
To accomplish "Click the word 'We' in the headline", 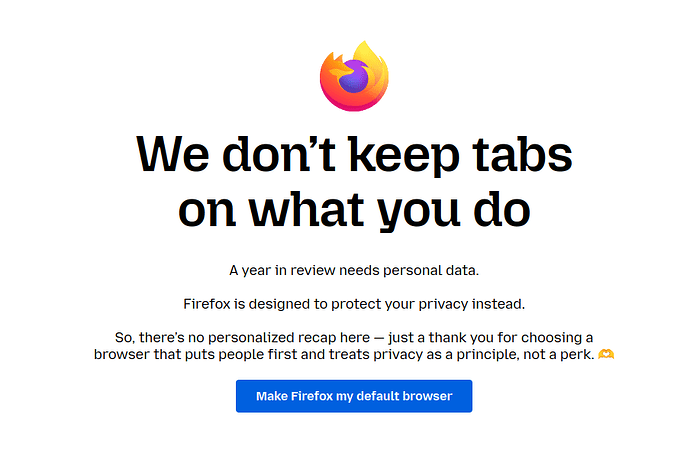I will (x=172, y=154).
